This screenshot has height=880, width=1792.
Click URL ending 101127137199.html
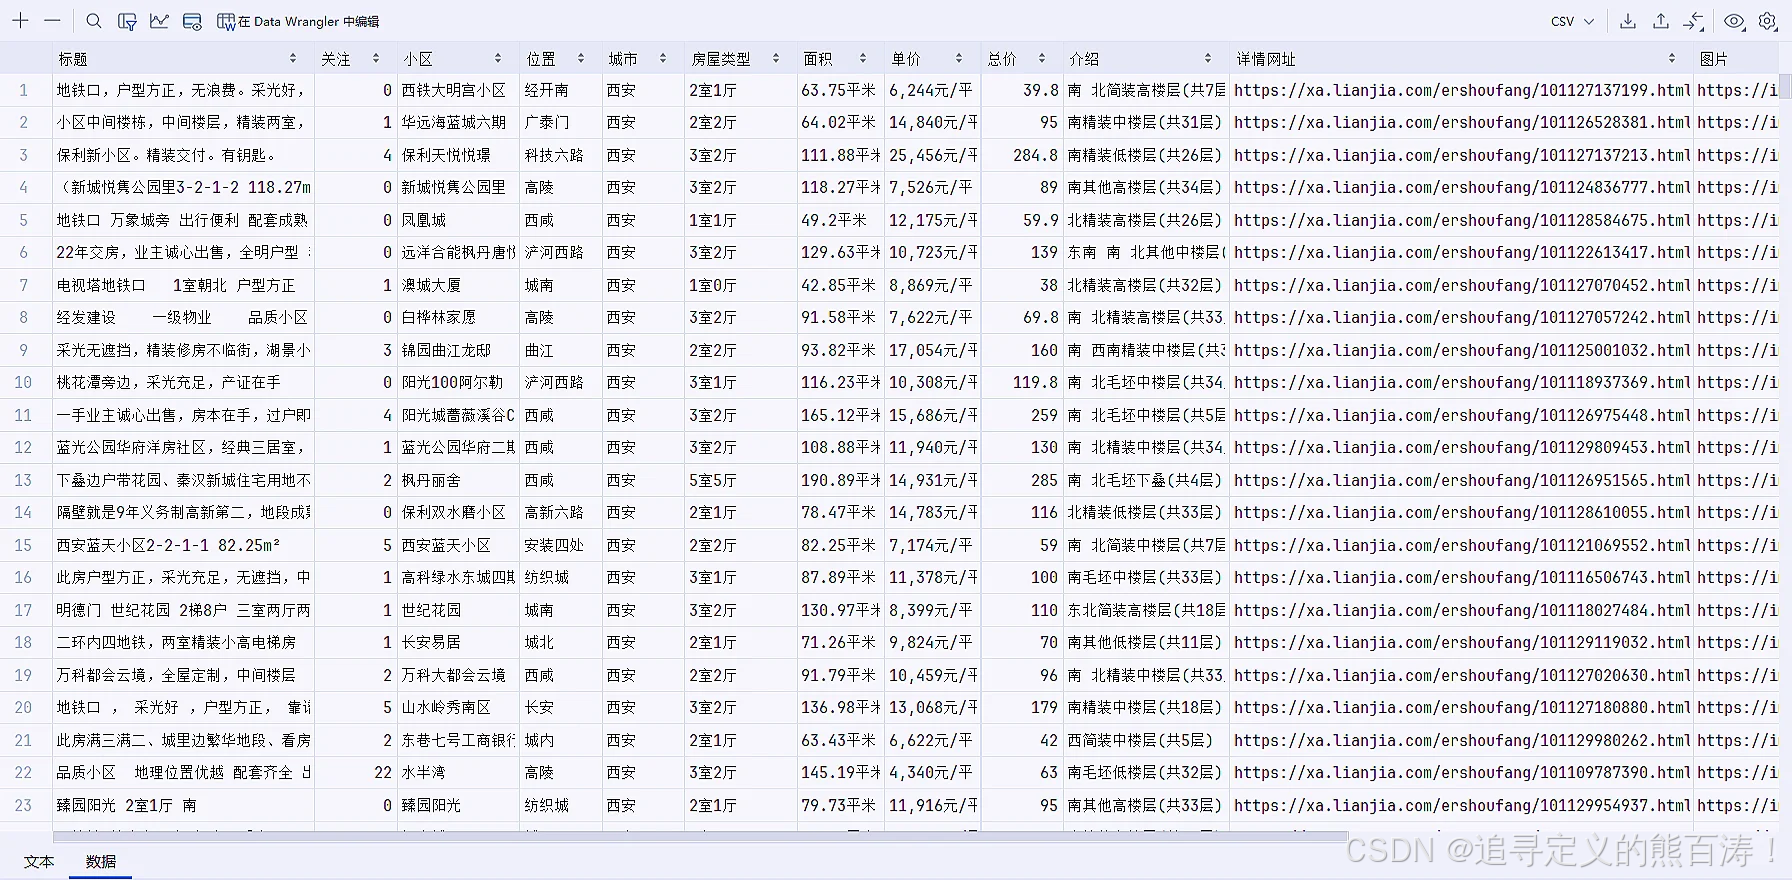point(1462,90)
